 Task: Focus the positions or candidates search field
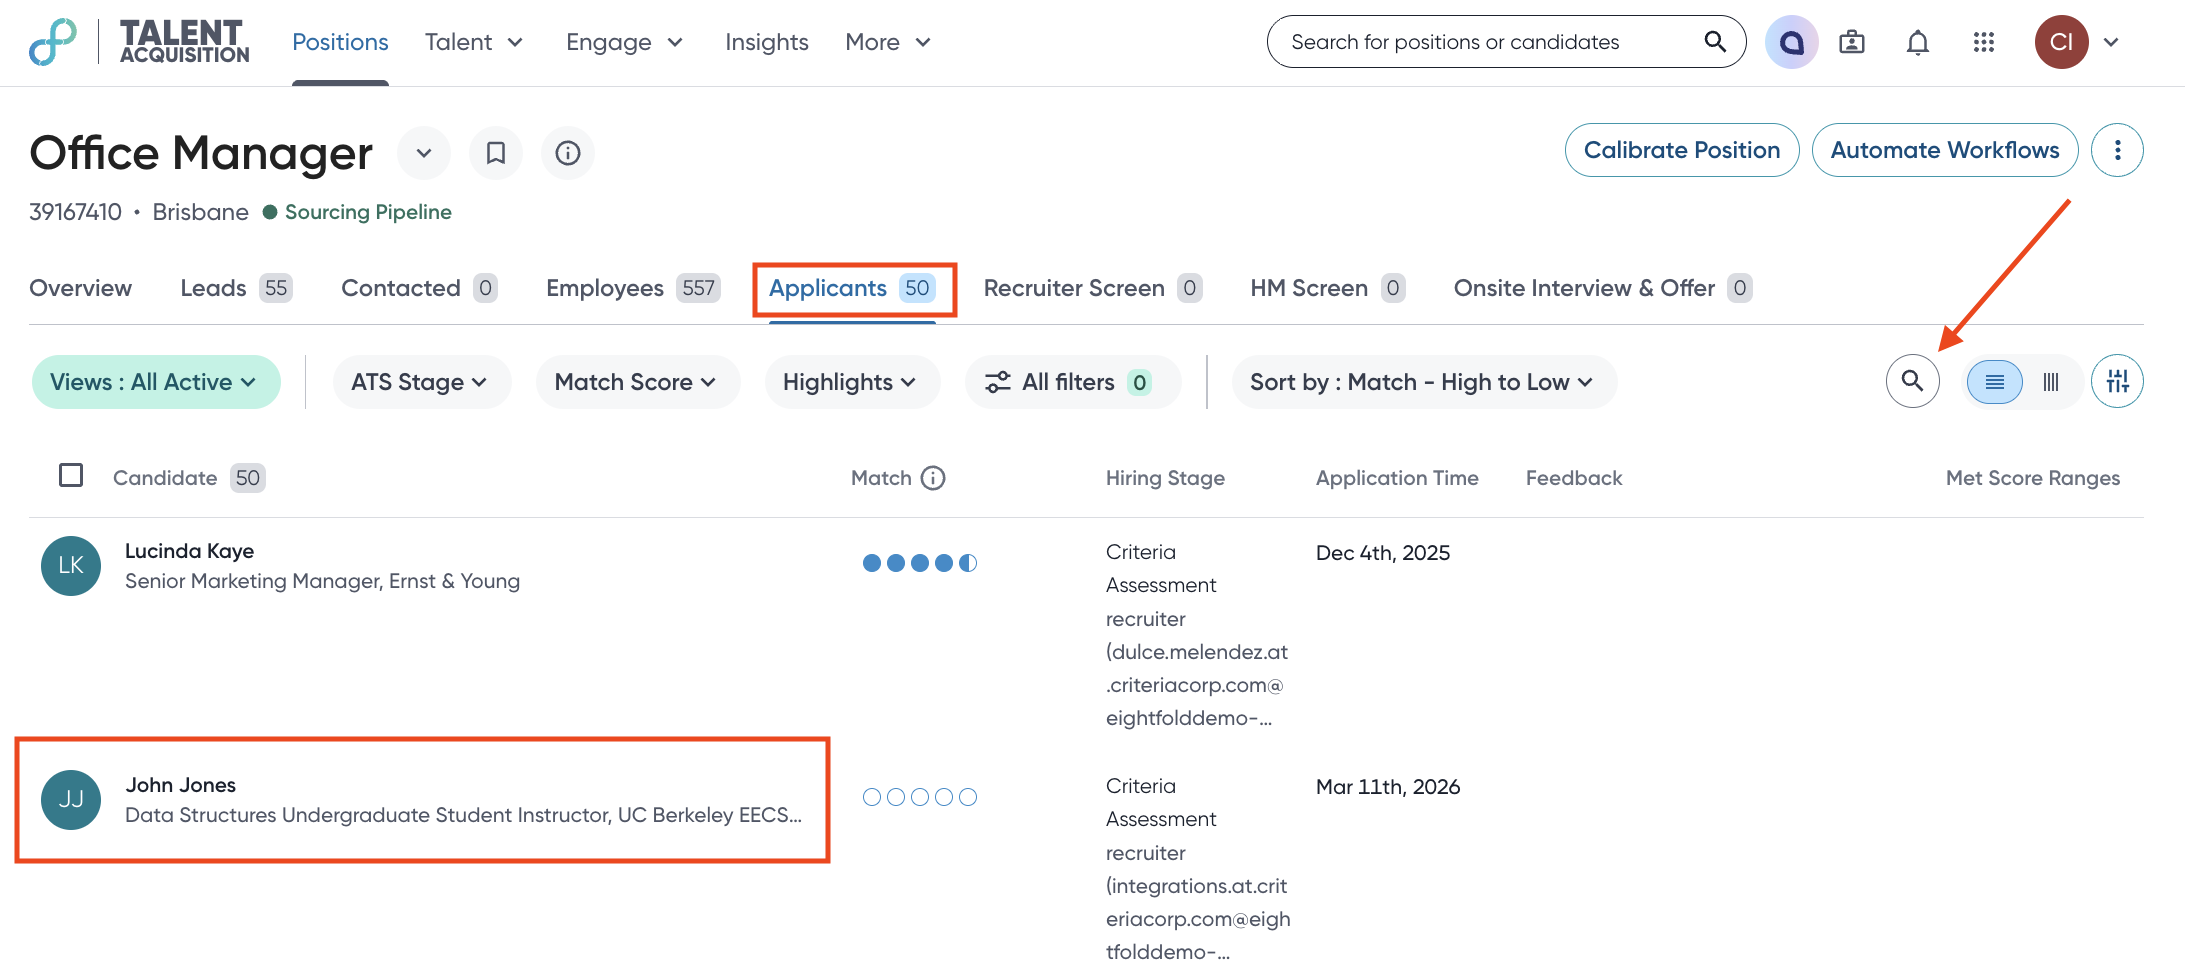1490,42
